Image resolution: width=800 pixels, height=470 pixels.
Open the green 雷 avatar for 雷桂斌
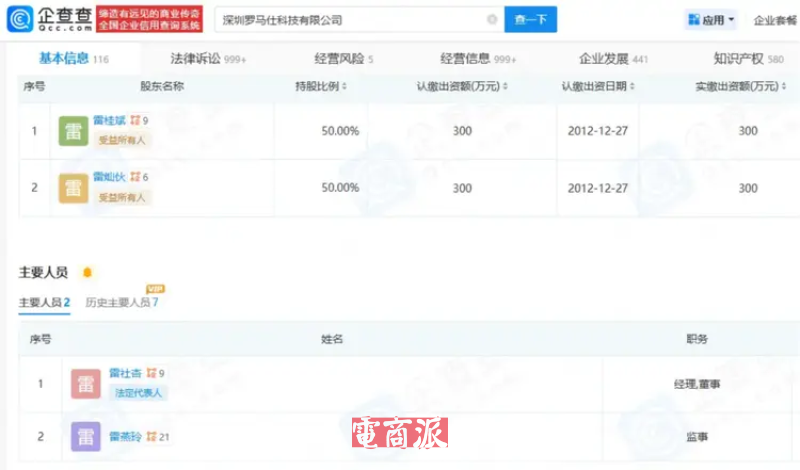click(73, 131)
